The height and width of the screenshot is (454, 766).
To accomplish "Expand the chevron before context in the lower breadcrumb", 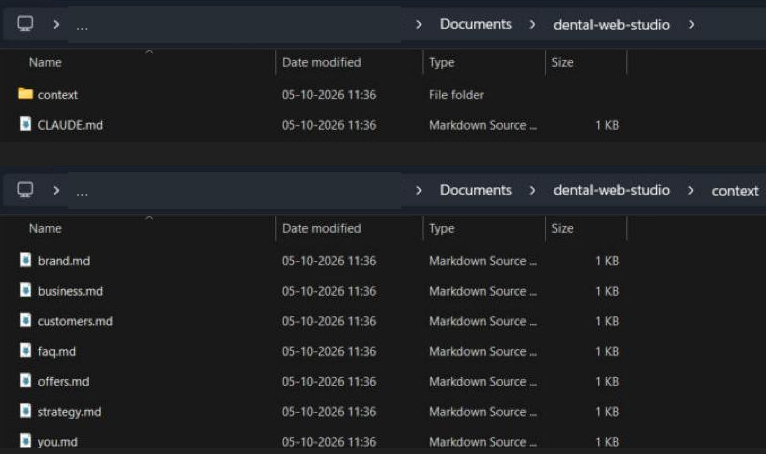I will coord(691,190).
